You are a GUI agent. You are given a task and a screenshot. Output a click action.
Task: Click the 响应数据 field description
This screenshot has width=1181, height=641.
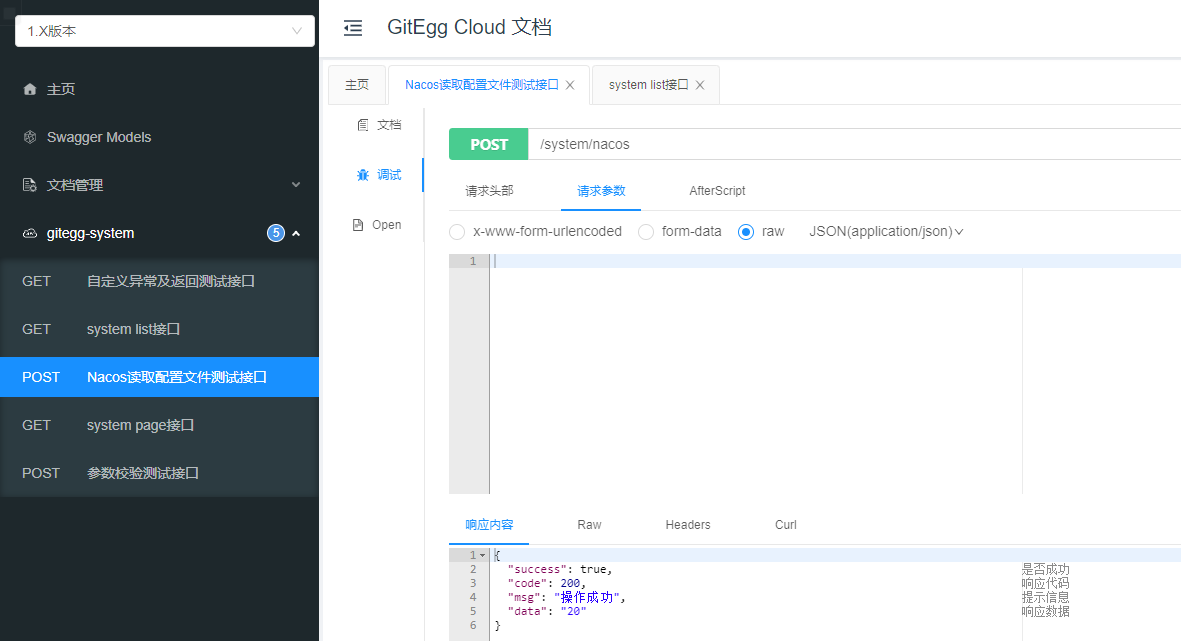click(x=1045, y=611)
